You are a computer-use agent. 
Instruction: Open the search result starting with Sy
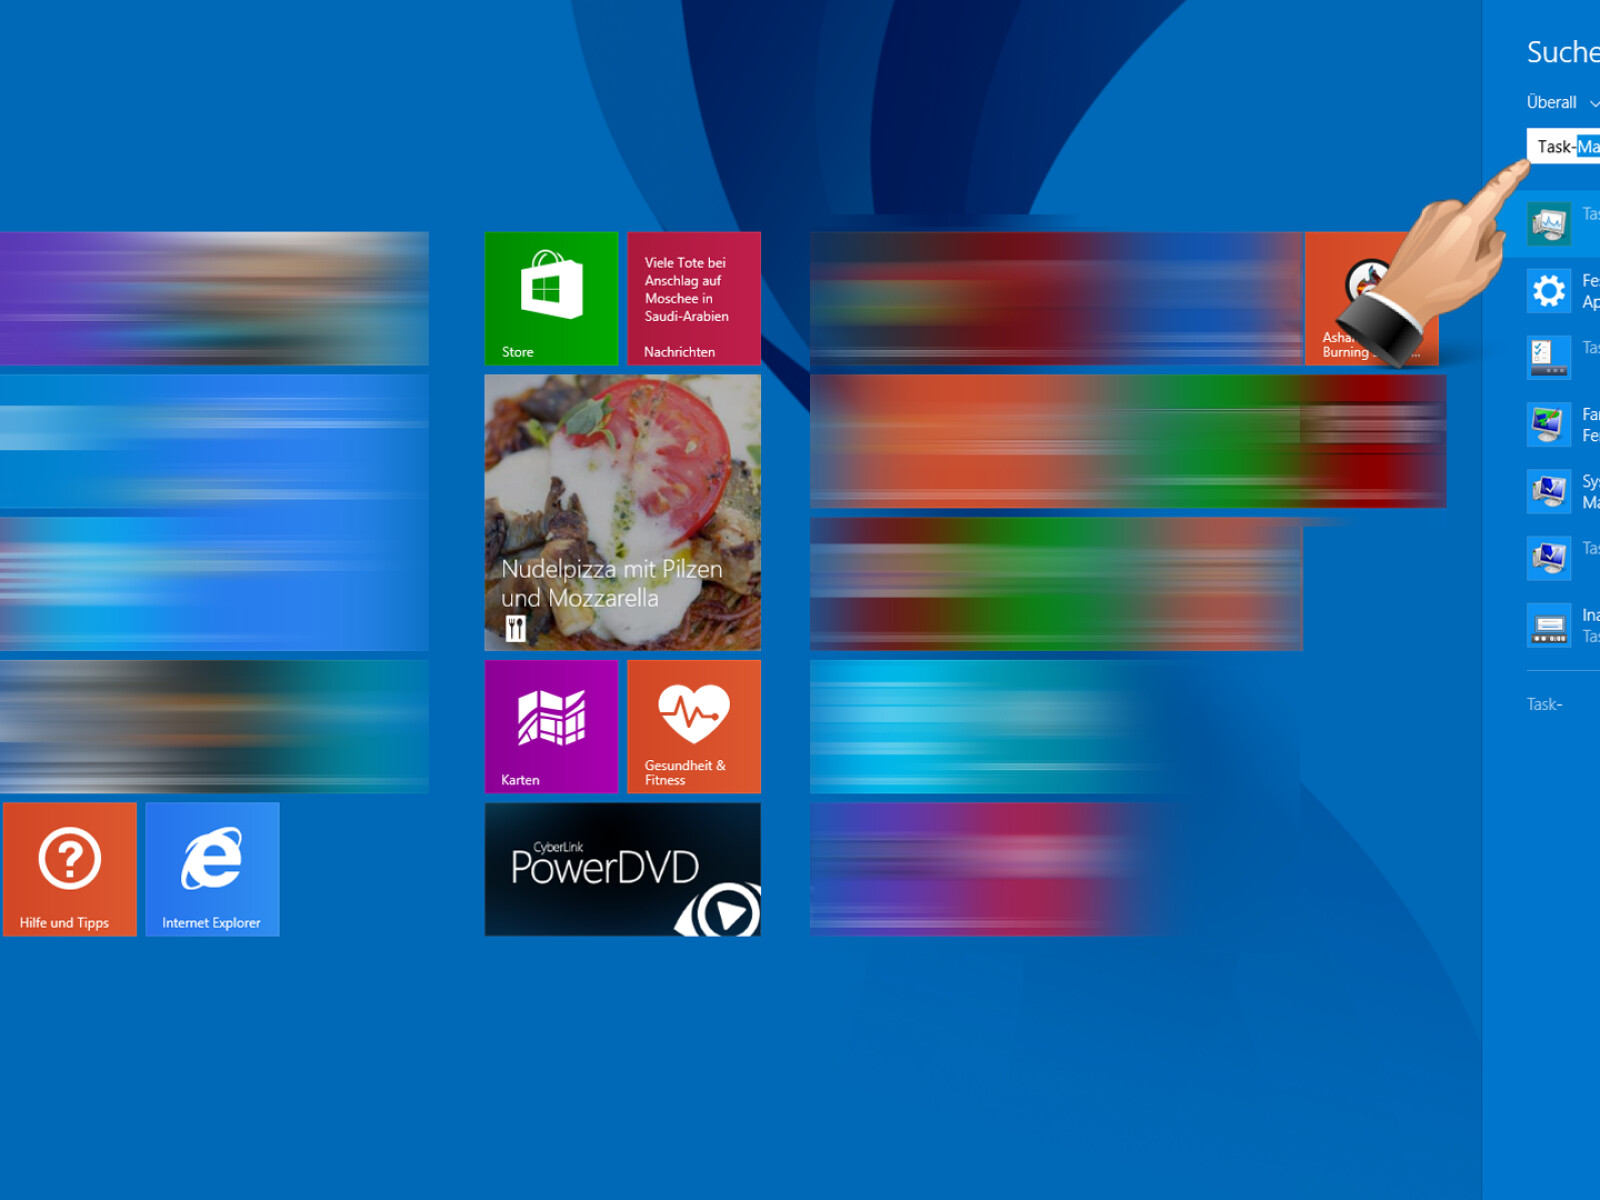coord(1562,492)
